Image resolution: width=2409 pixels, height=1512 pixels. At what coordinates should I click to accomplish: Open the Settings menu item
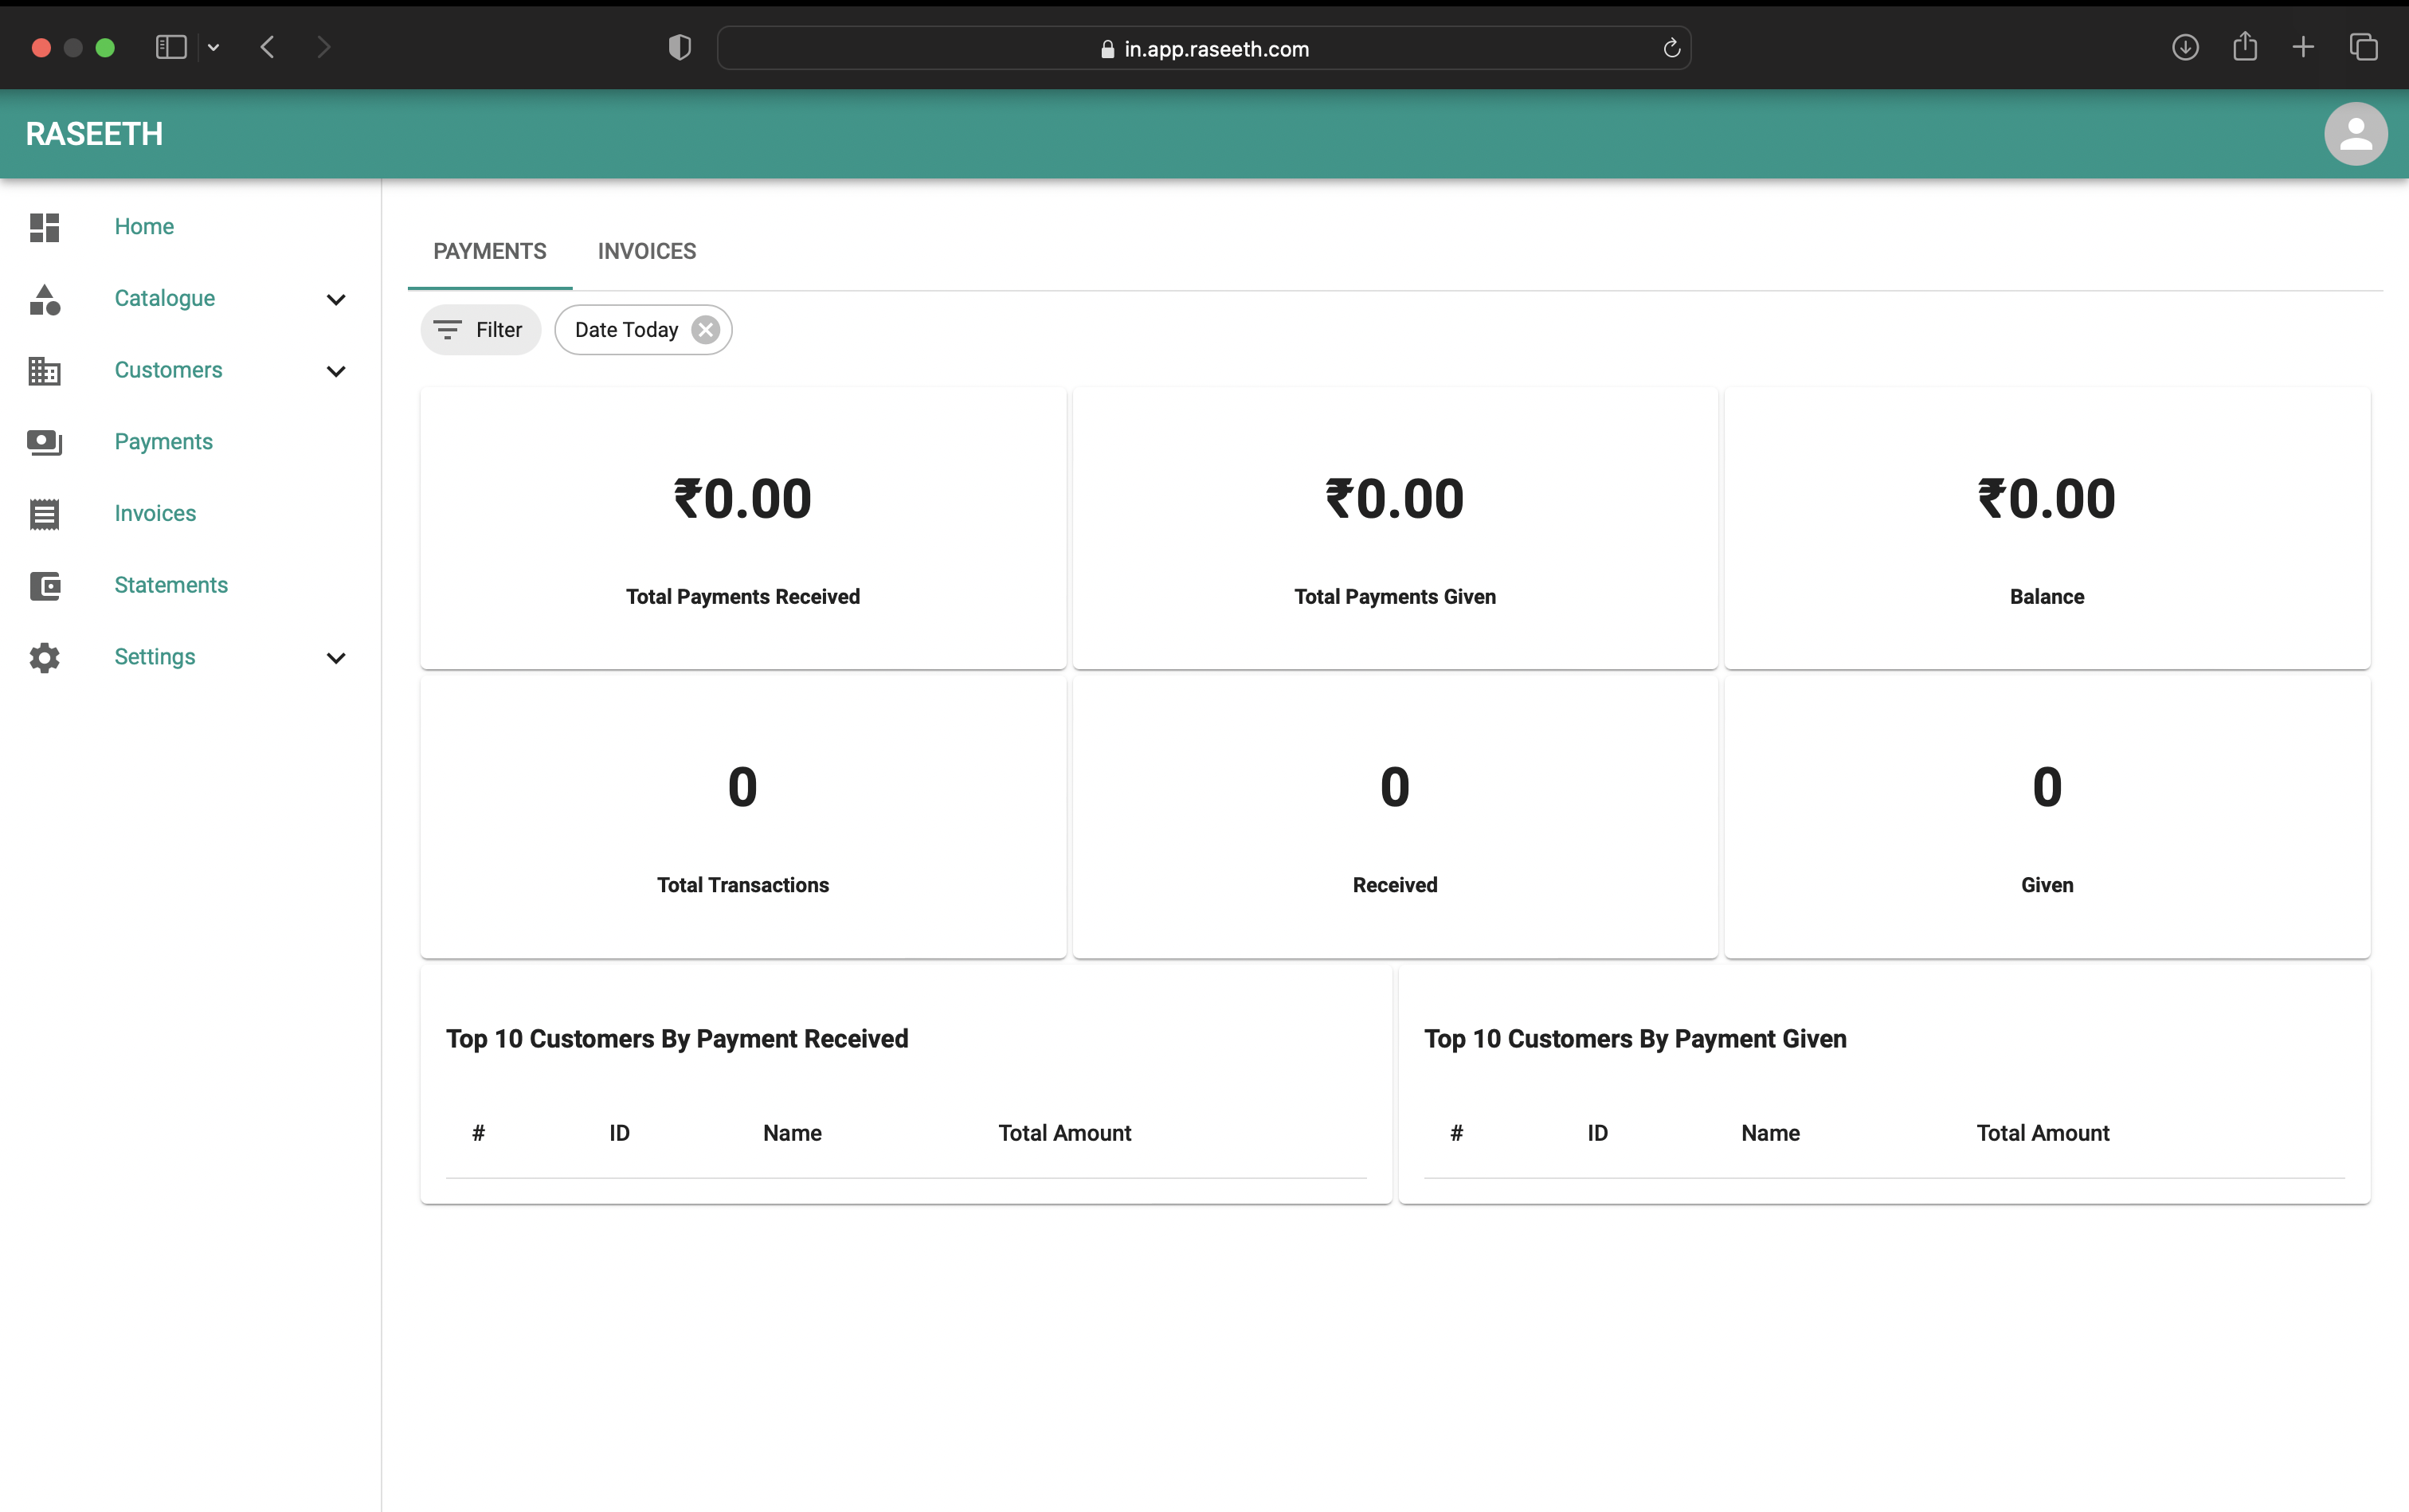point(155,657)
